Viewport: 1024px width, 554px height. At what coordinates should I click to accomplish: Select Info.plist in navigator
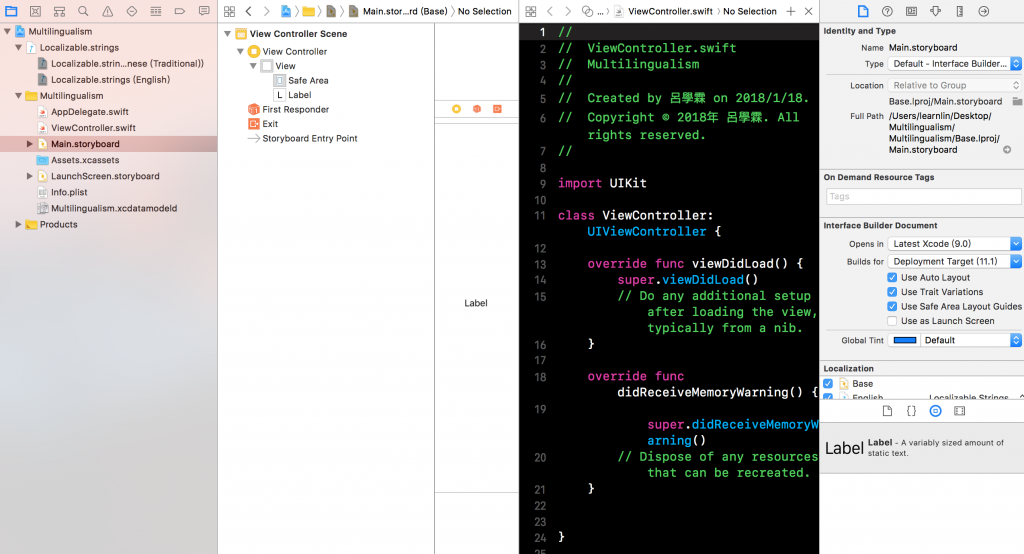[69, 192]
